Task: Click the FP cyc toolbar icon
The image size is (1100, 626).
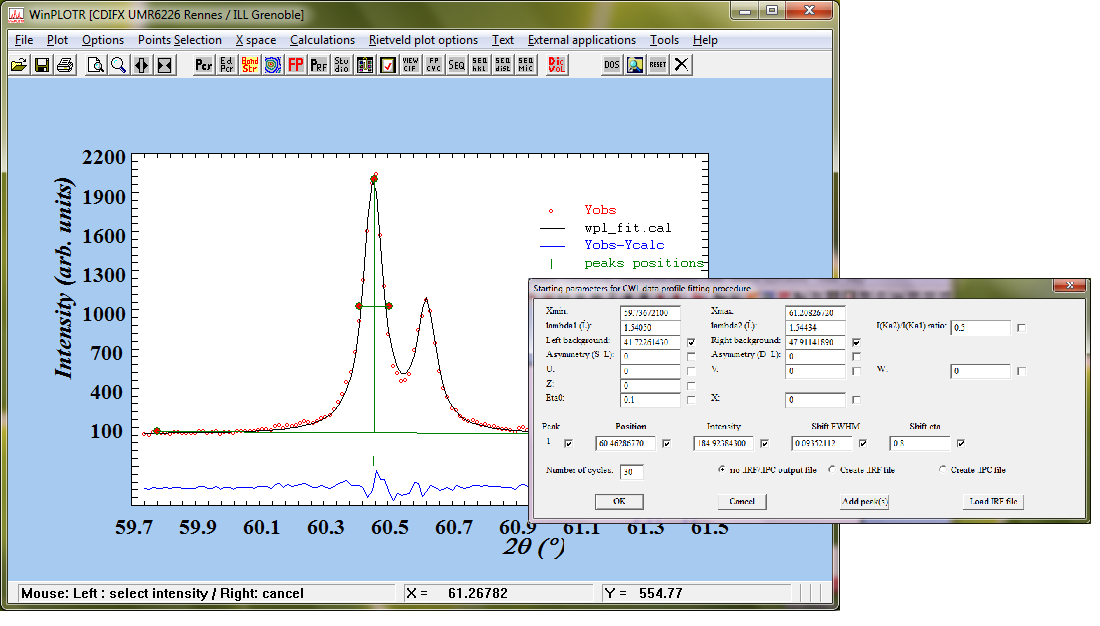Action: (x=434, y=65)
